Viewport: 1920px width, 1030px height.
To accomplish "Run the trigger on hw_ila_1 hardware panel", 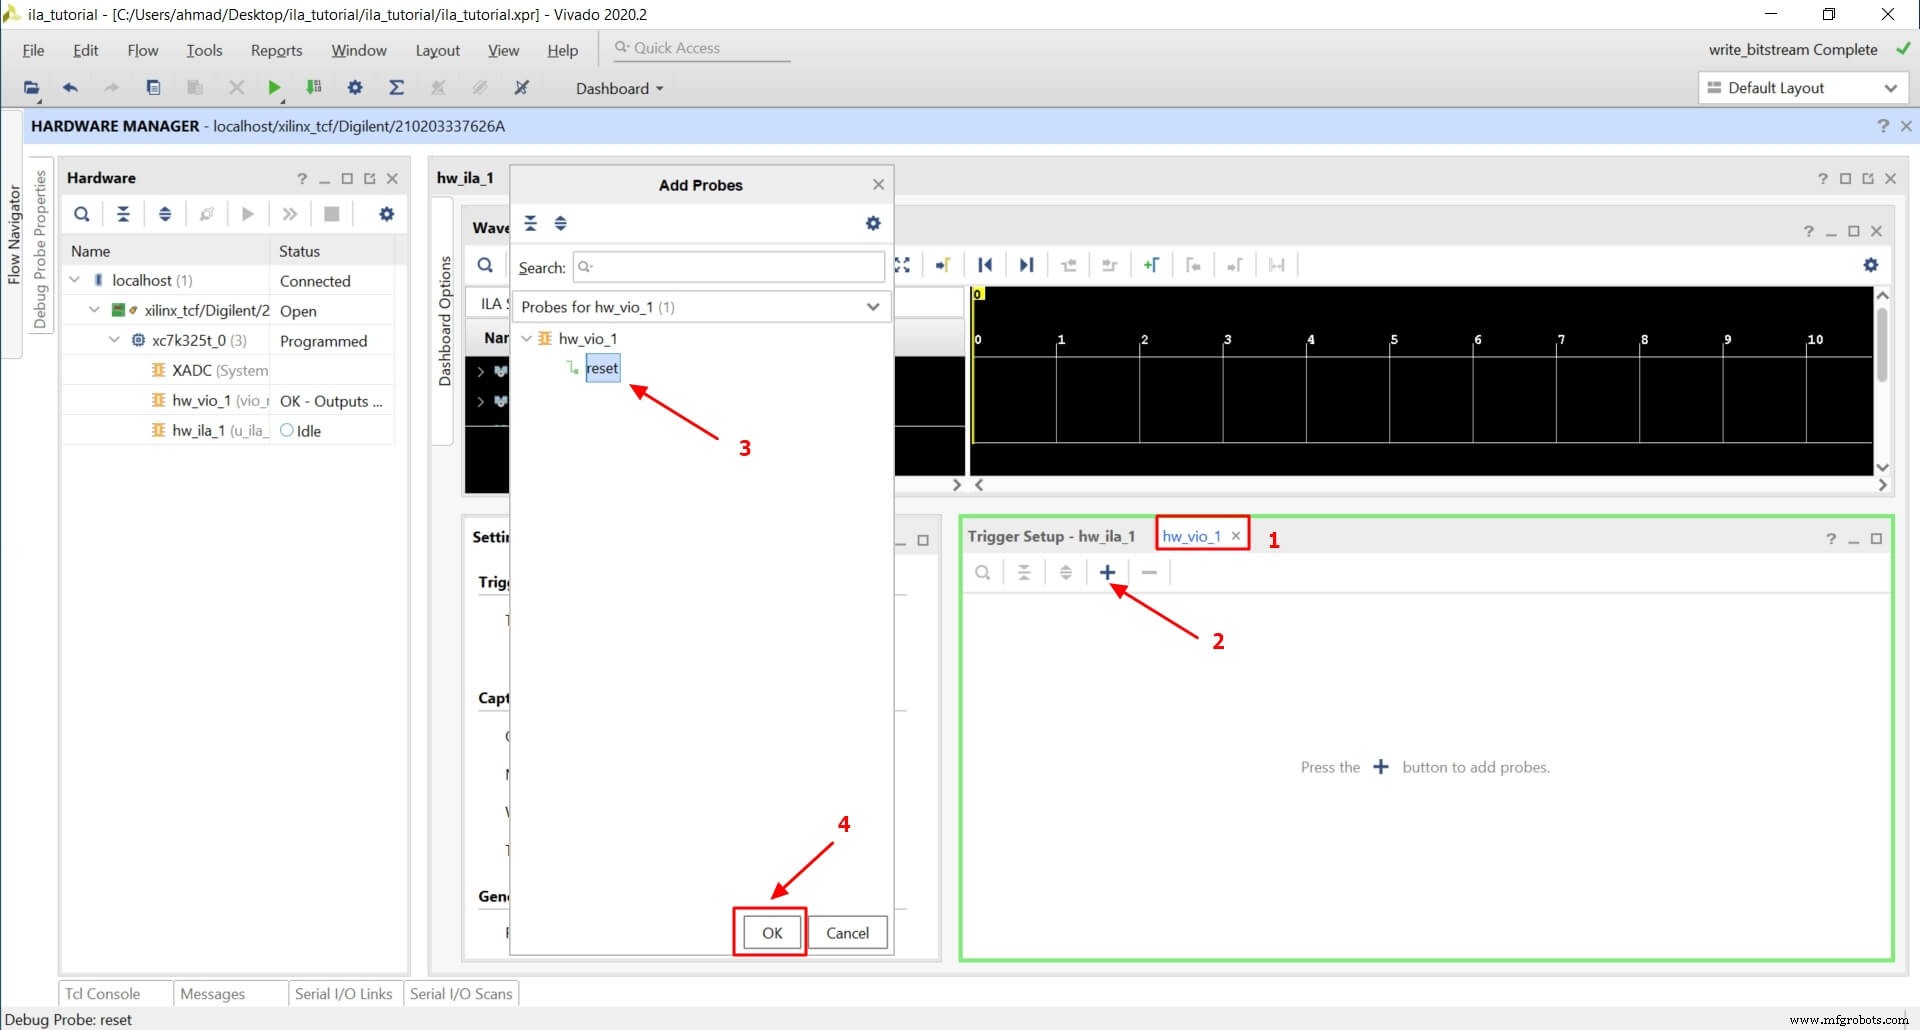I will click(247, 213).
